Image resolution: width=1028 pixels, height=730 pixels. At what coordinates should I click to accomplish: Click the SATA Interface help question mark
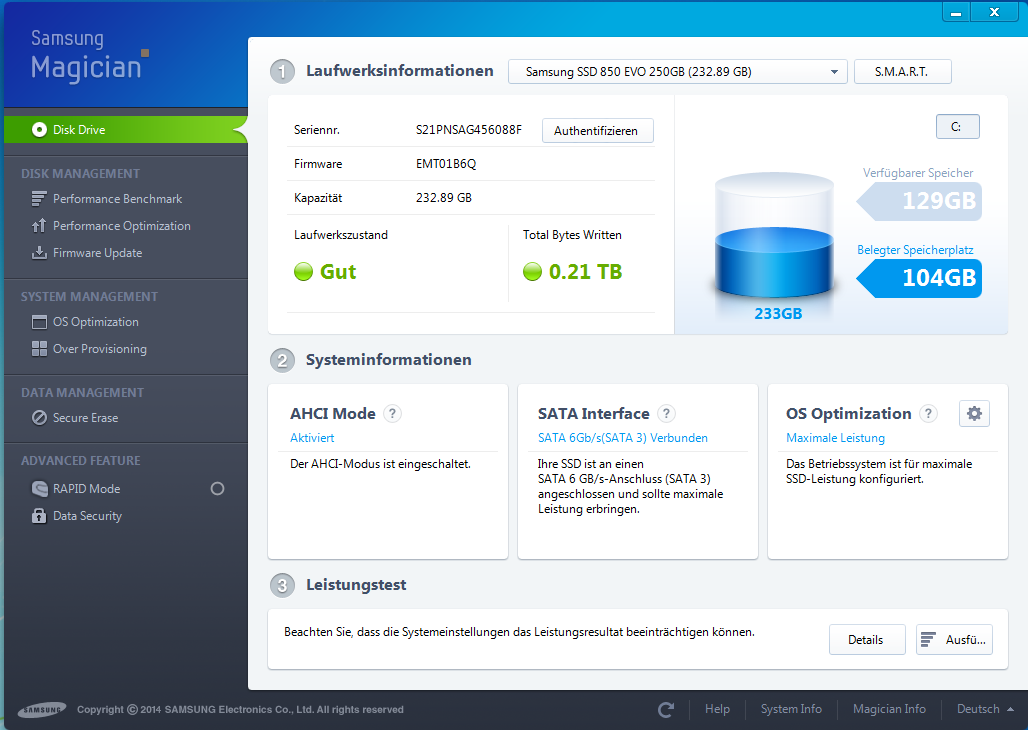click(x=666, y=414)
